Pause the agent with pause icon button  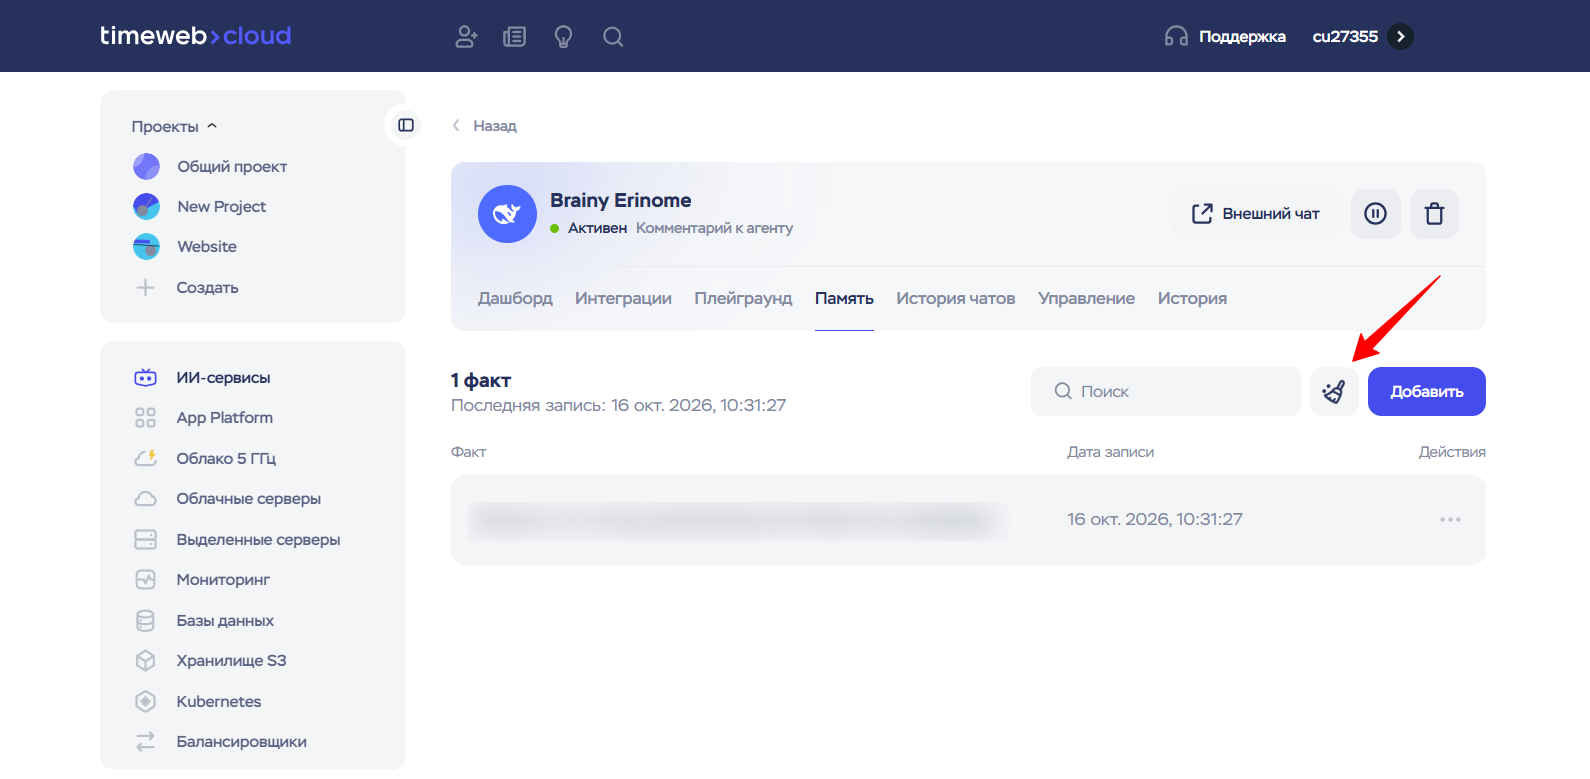coord(1375,214)
